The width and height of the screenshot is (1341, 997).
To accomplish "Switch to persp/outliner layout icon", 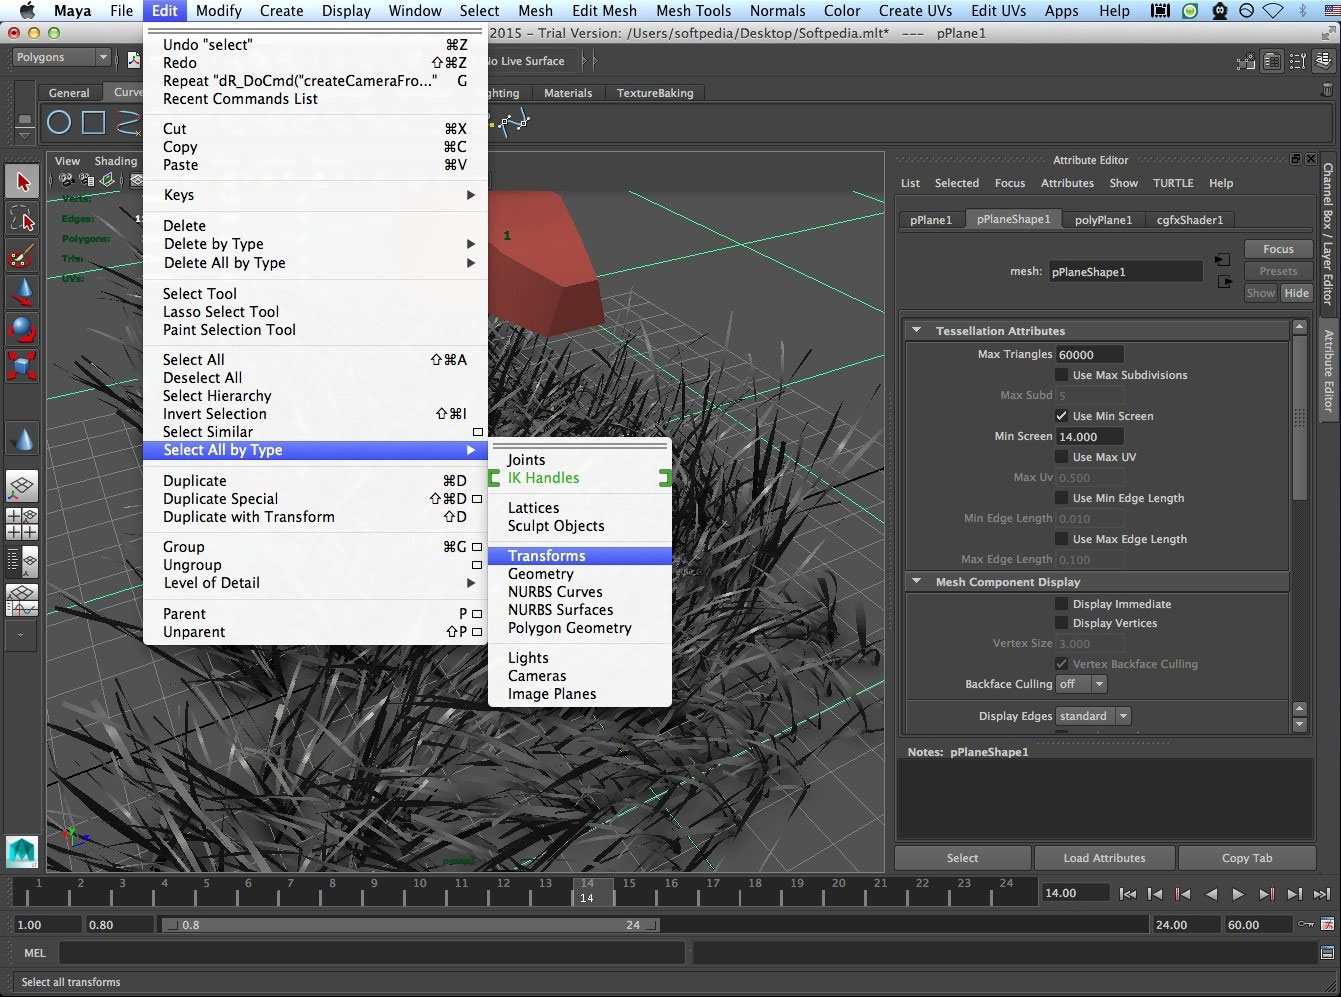I will [23, 562].
